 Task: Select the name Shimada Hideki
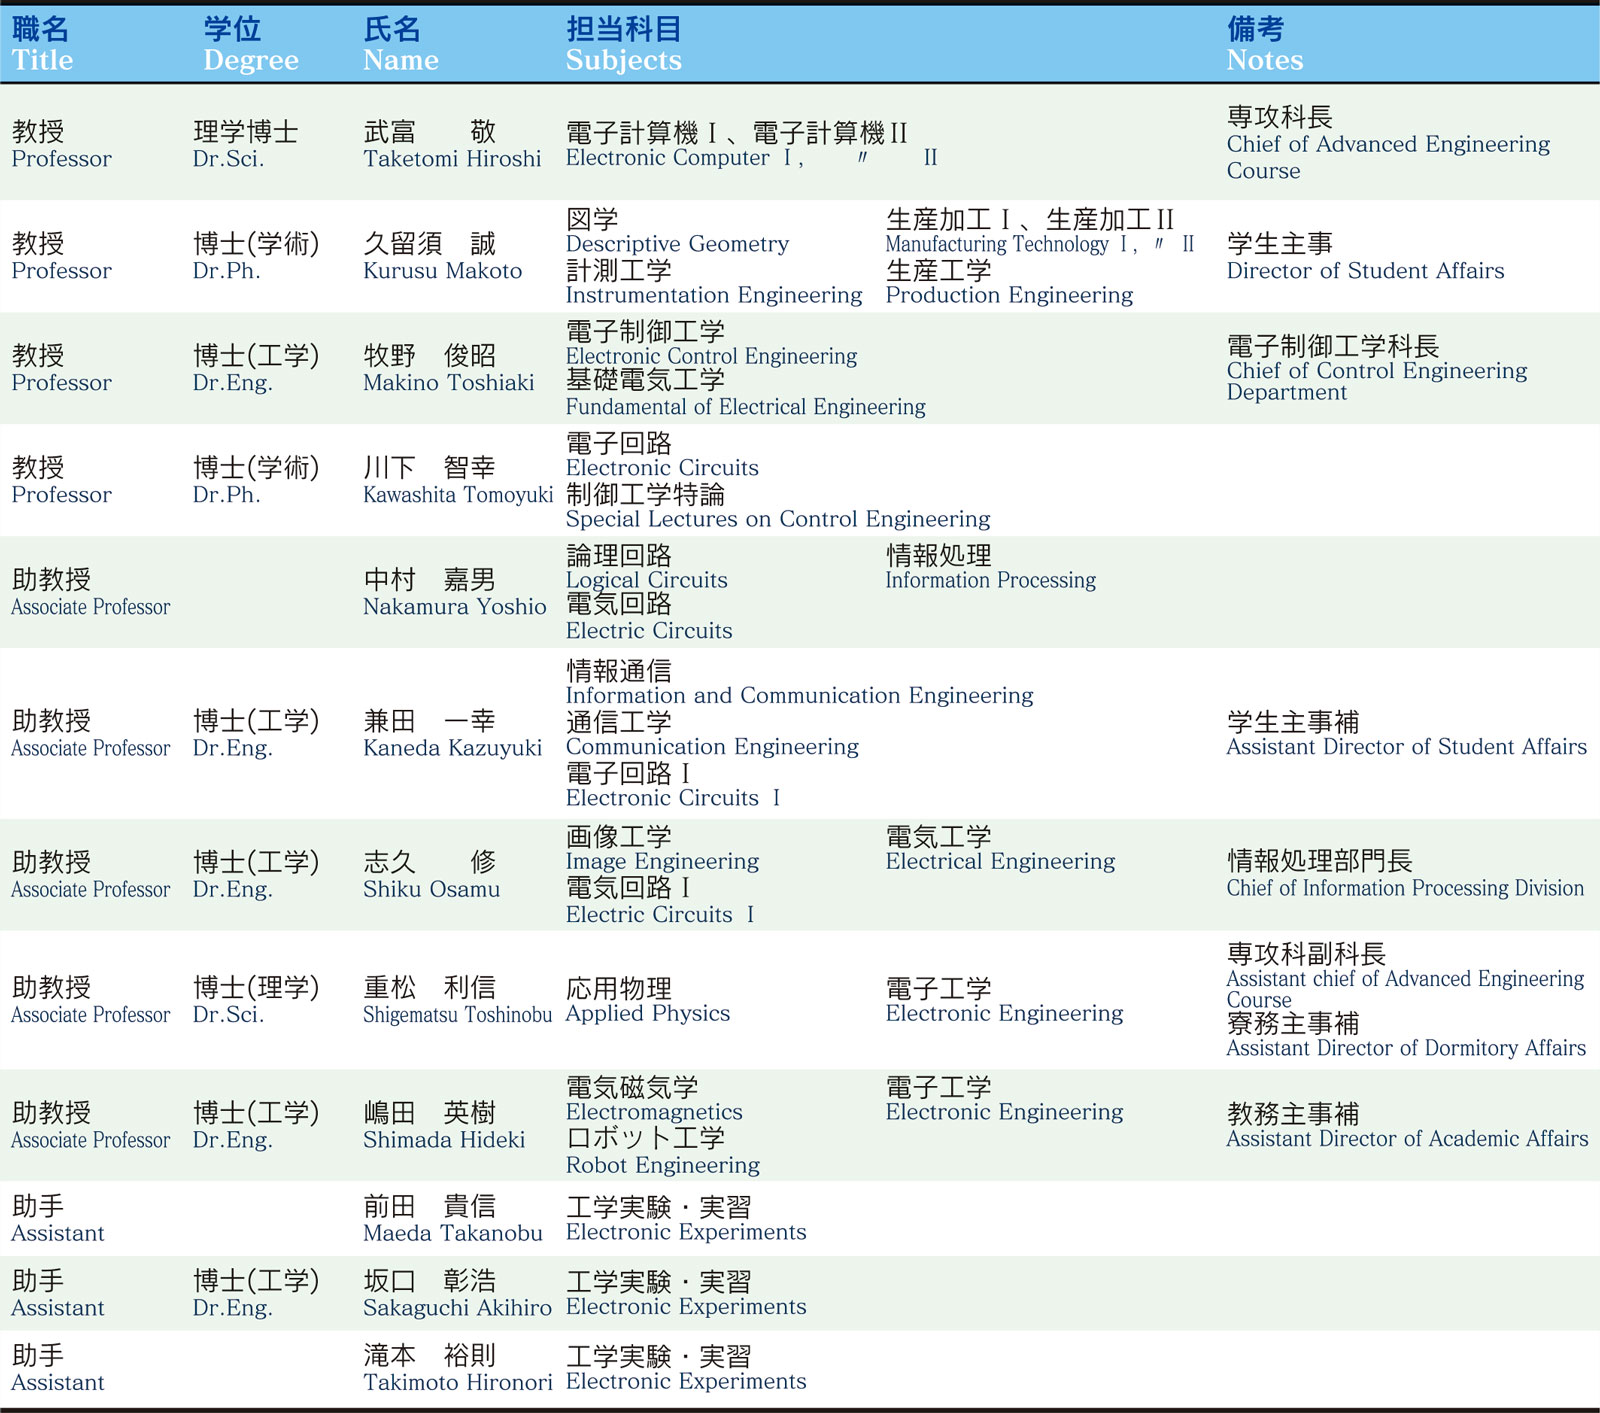point(444,1140)
